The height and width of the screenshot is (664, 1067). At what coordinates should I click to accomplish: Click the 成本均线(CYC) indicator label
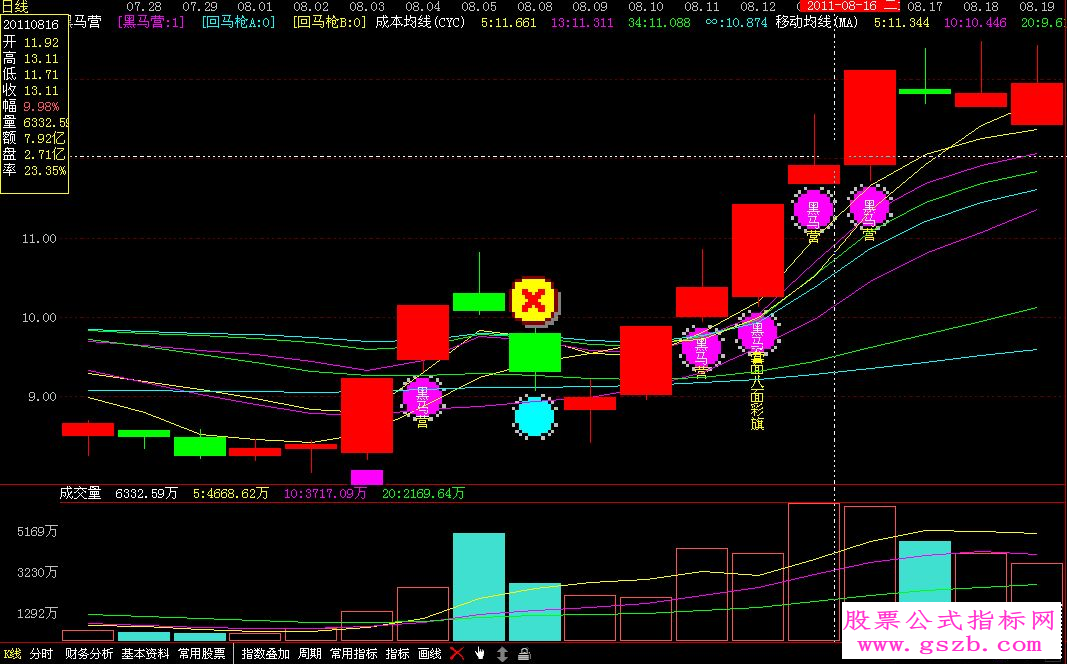(421, 22)
